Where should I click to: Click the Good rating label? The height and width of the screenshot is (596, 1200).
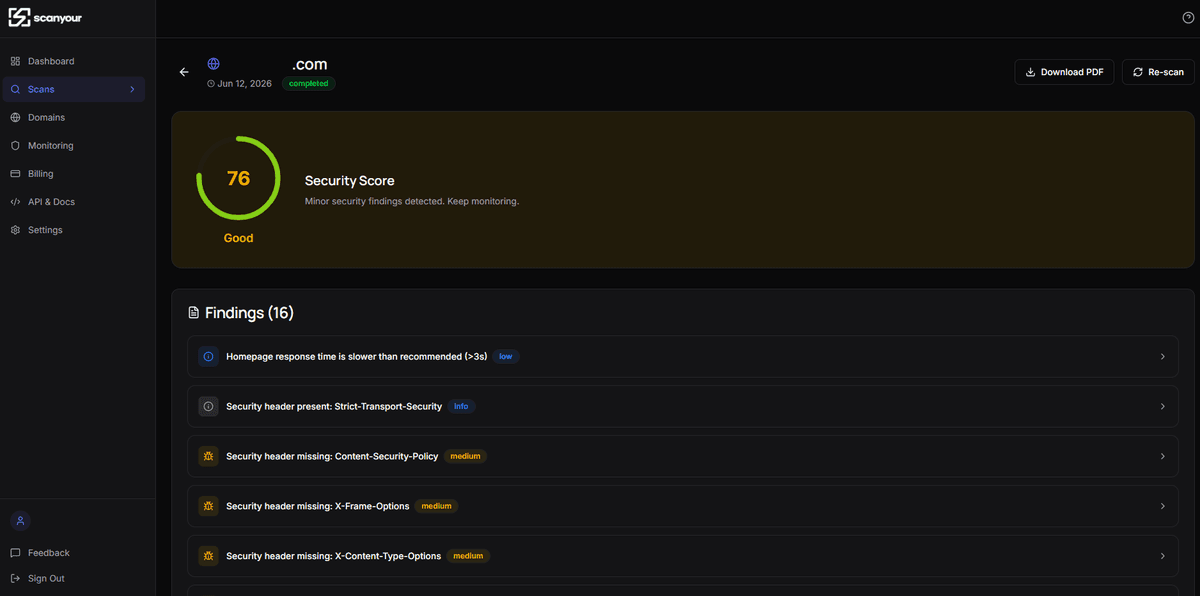click(238, 238)
